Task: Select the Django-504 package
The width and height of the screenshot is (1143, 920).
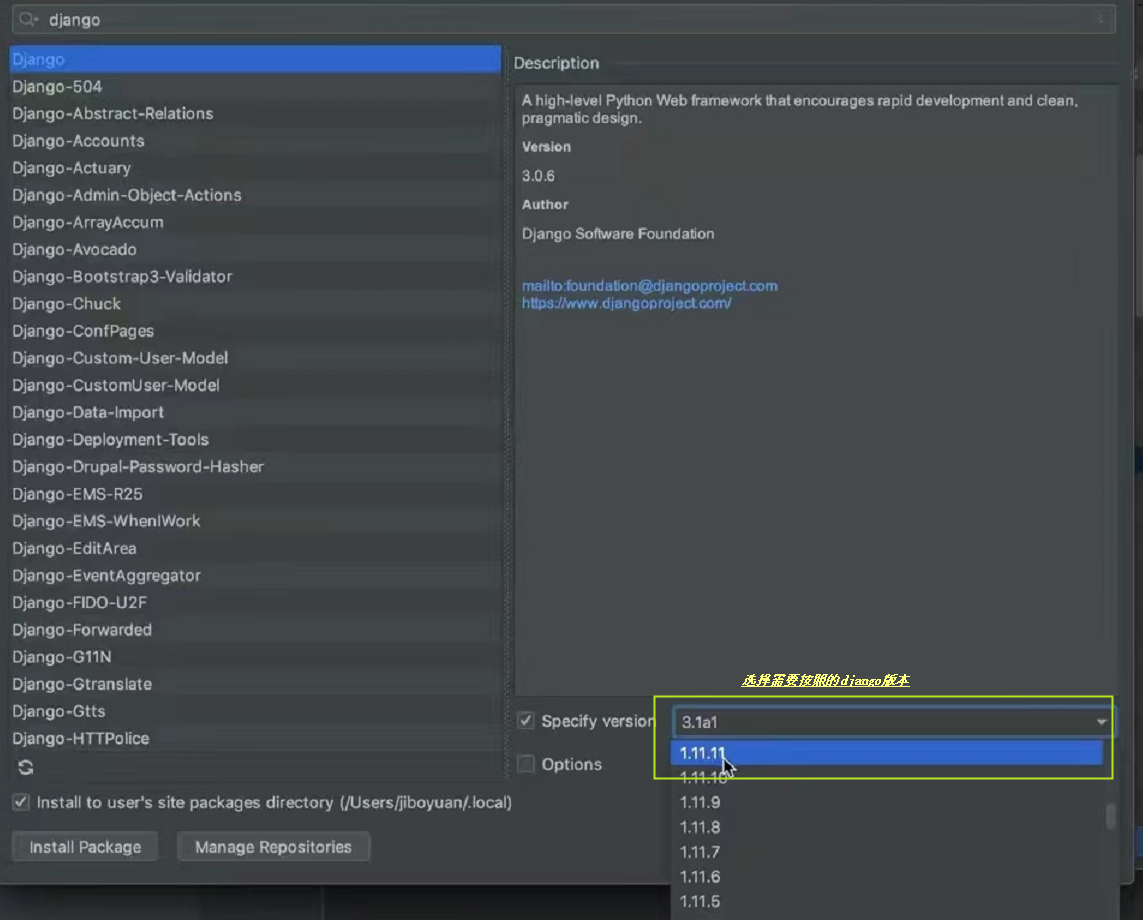Action: pyautogui.click(x=255, y=86)
